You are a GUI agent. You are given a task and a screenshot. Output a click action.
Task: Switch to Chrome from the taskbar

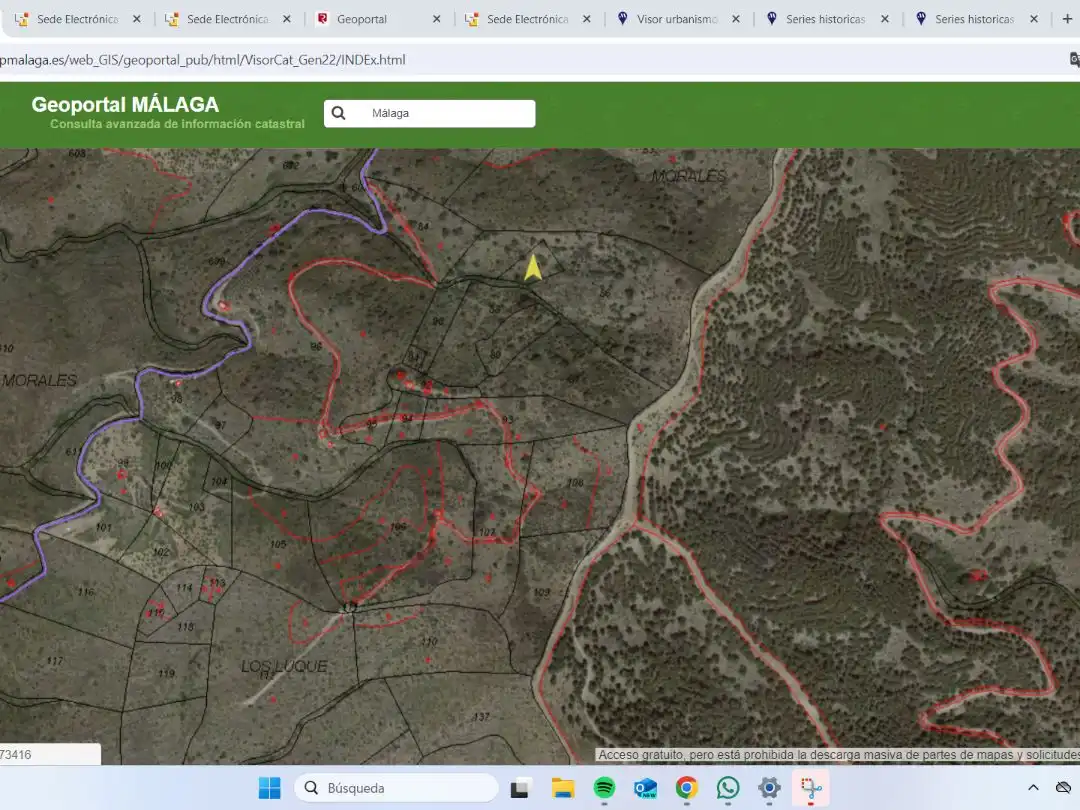click(687, 788)
